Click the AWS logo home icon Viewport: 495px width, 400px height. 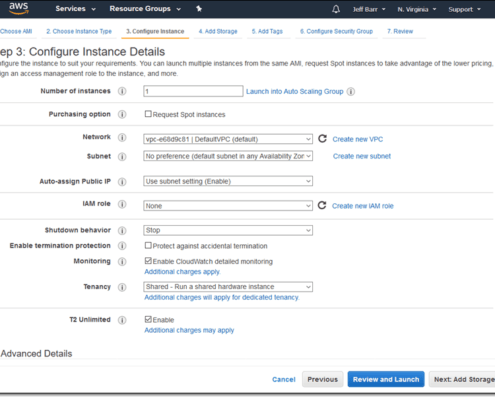(19, 9)
